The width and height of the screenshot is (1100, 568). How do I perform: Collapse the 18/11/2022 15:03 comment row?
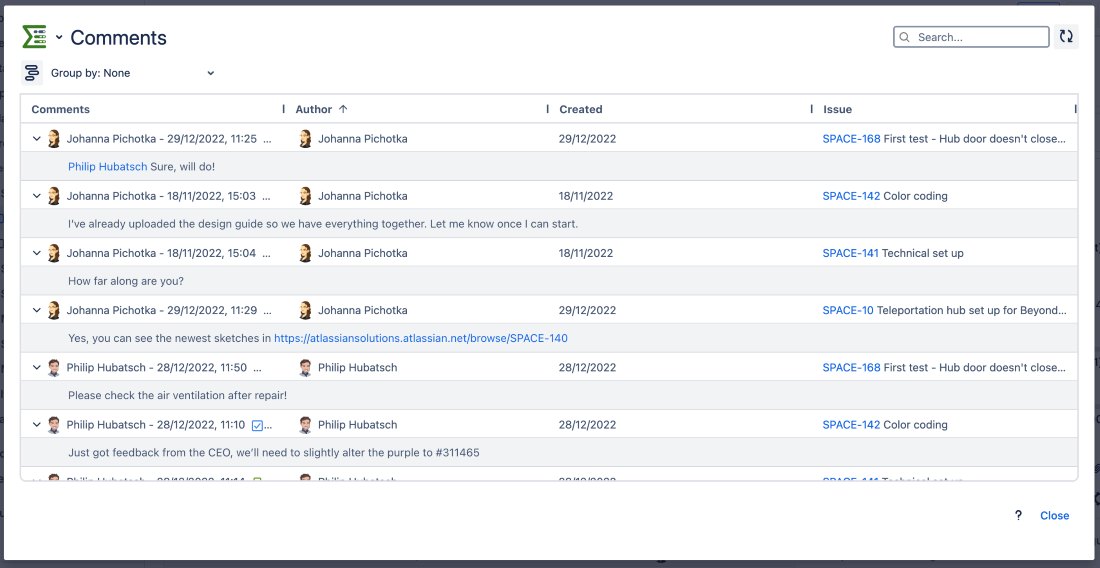(x=36, y=196)
